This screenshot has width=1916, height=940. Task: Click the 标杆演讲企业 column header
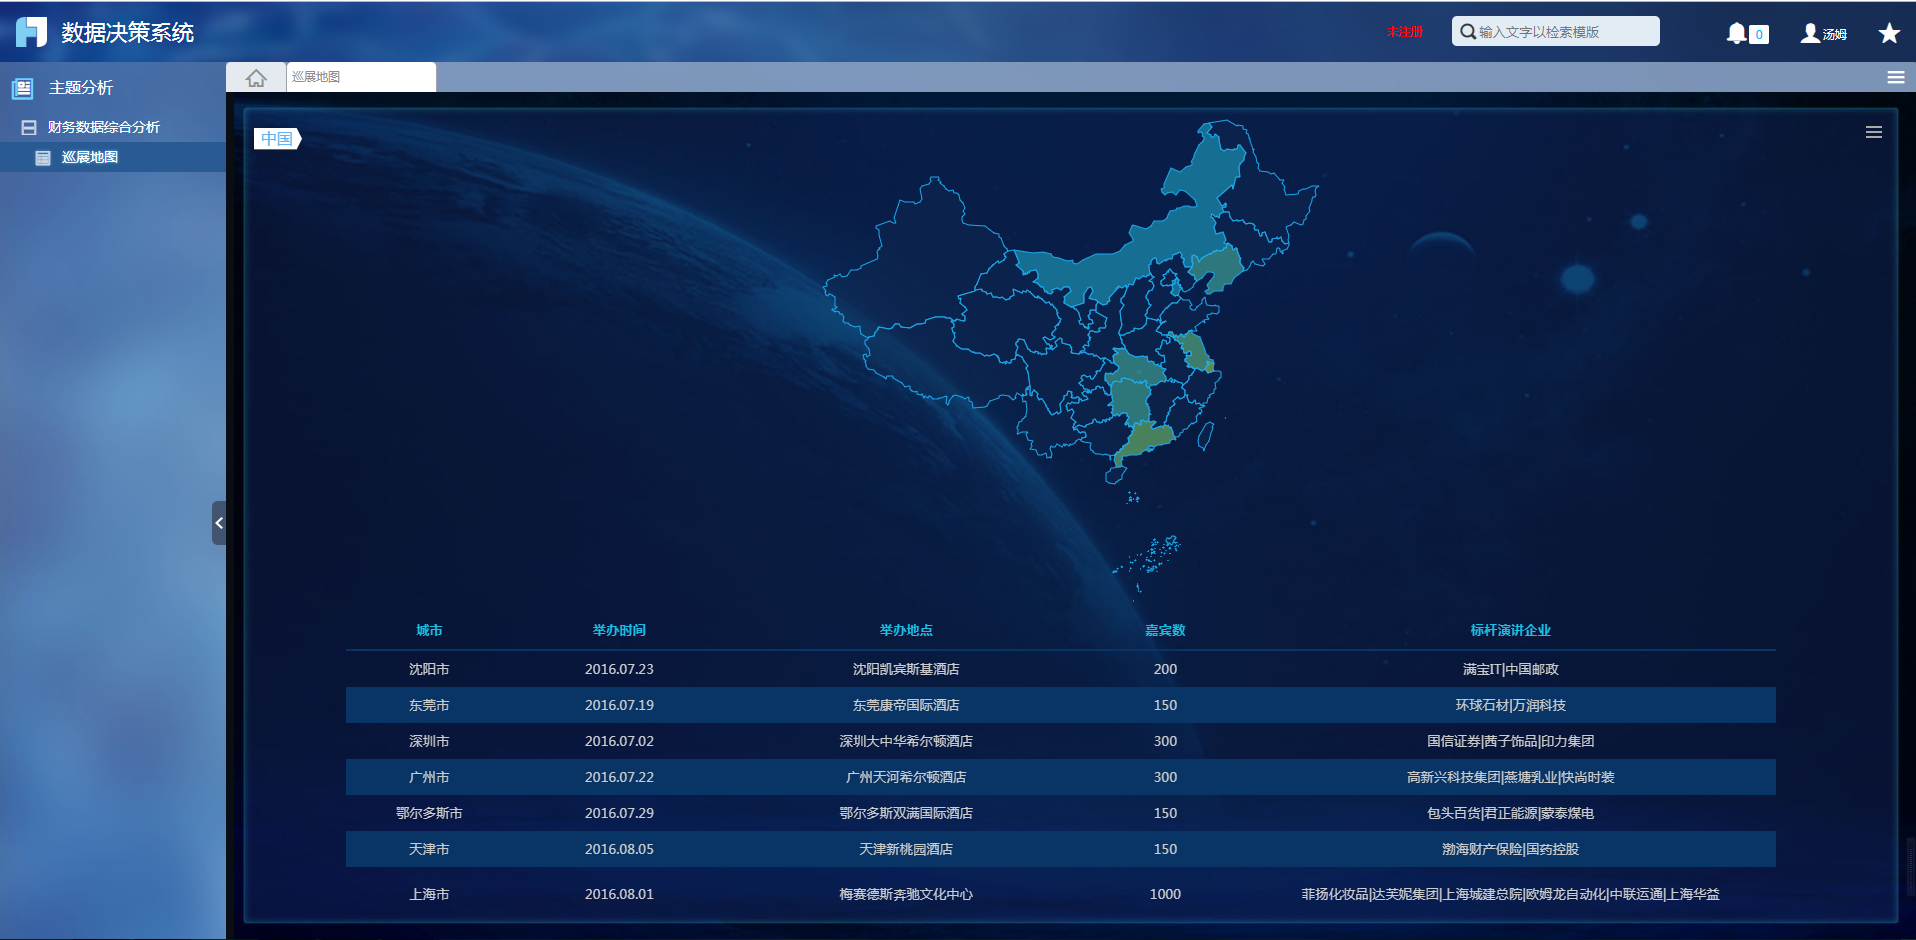tap(1510, 630)
